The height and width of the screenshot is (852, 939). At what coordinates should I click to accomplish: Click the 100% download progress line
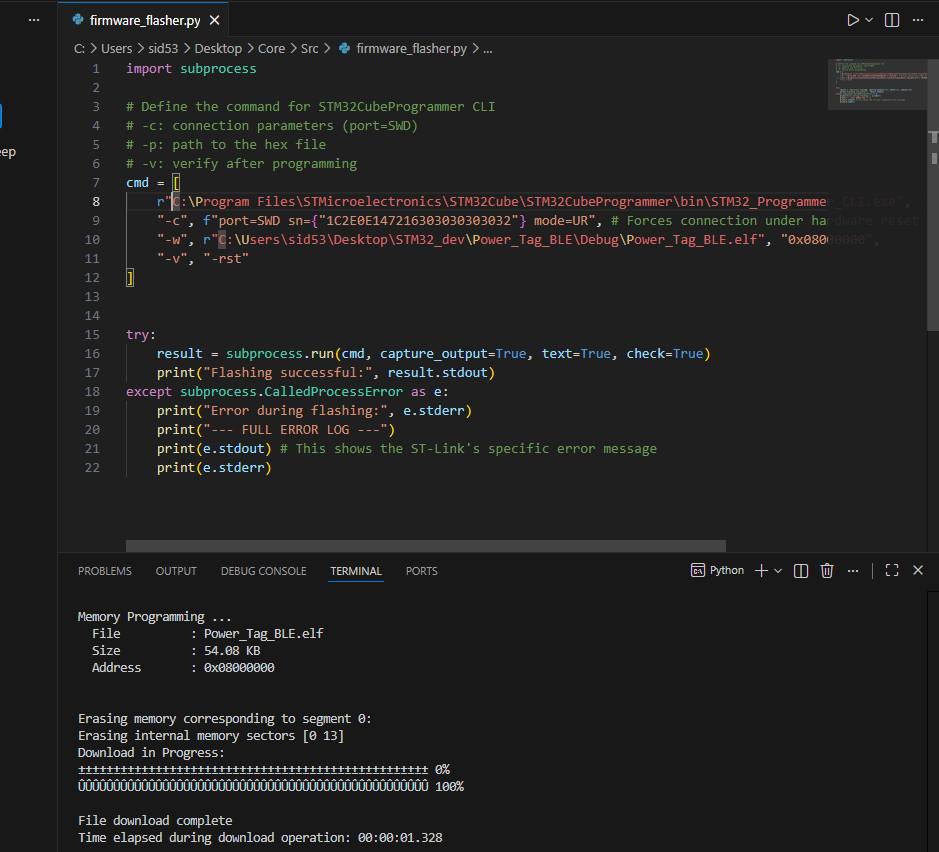click(271, 787)
